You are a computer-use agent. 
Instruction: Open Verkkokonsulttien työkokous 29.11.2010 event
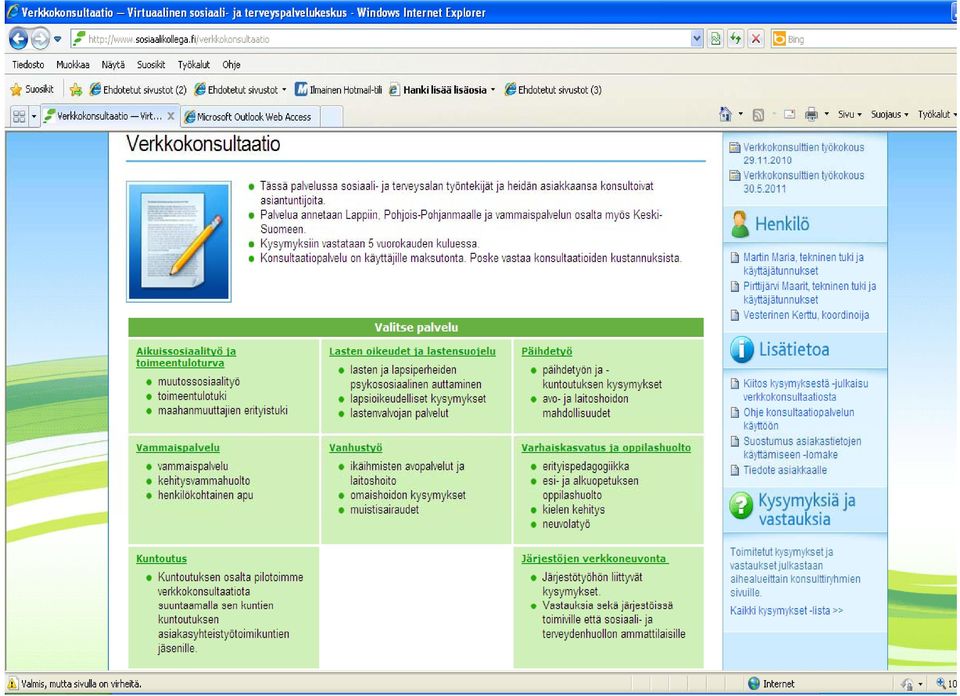coord(803,154)
